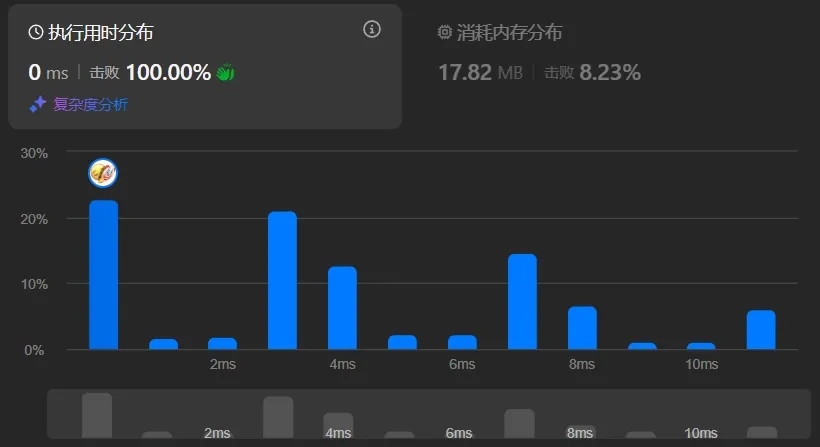Screen dimensions: 820x447
Task: Click the chip icon beside 消耗内存分布
Action: (445, 33)
